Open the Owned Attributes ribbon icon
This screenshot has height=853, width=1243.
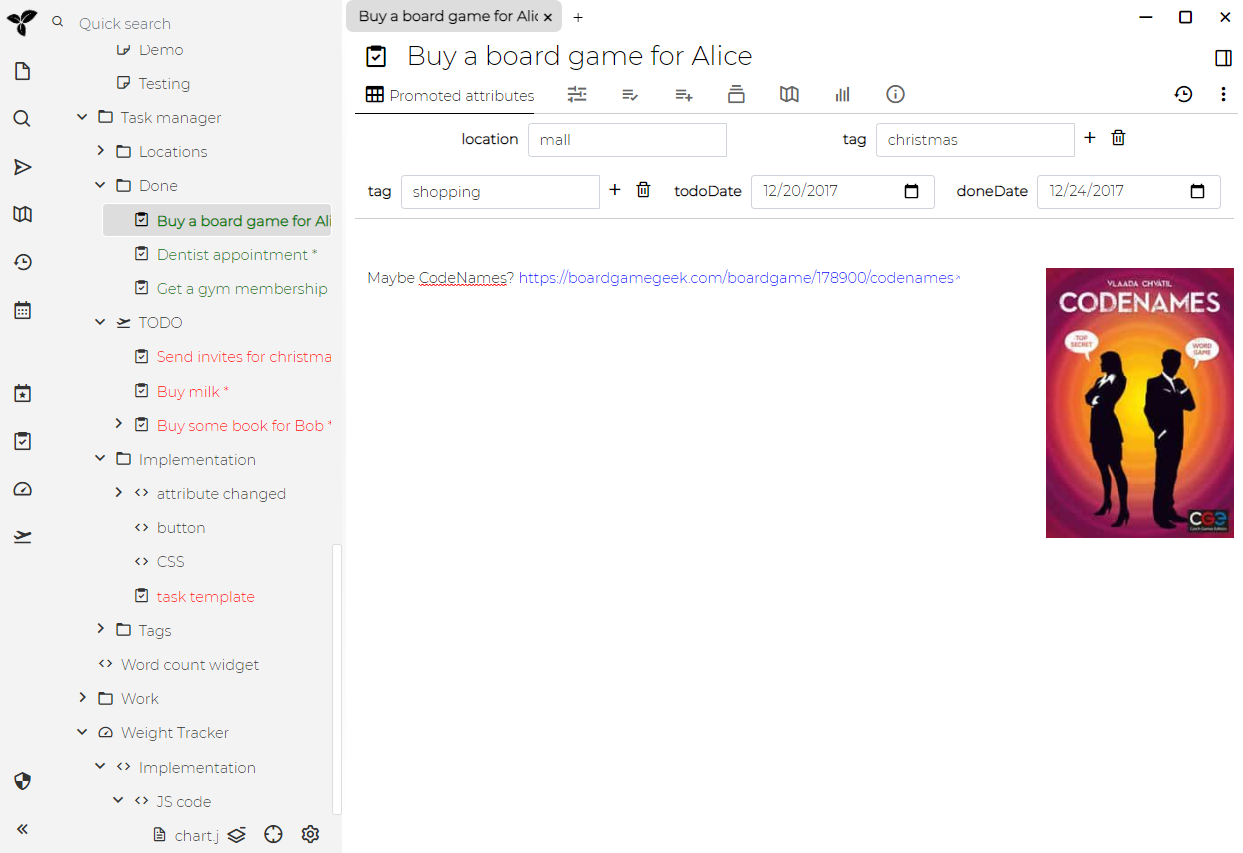coord(629,94)
